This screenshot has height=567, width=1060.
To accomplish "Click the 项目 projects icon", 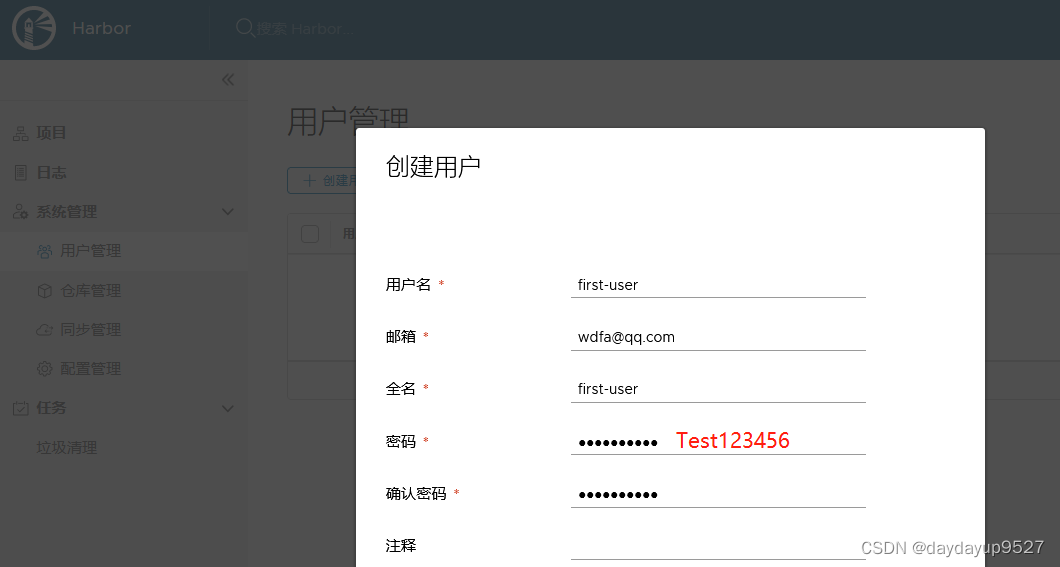I will 21,133.
